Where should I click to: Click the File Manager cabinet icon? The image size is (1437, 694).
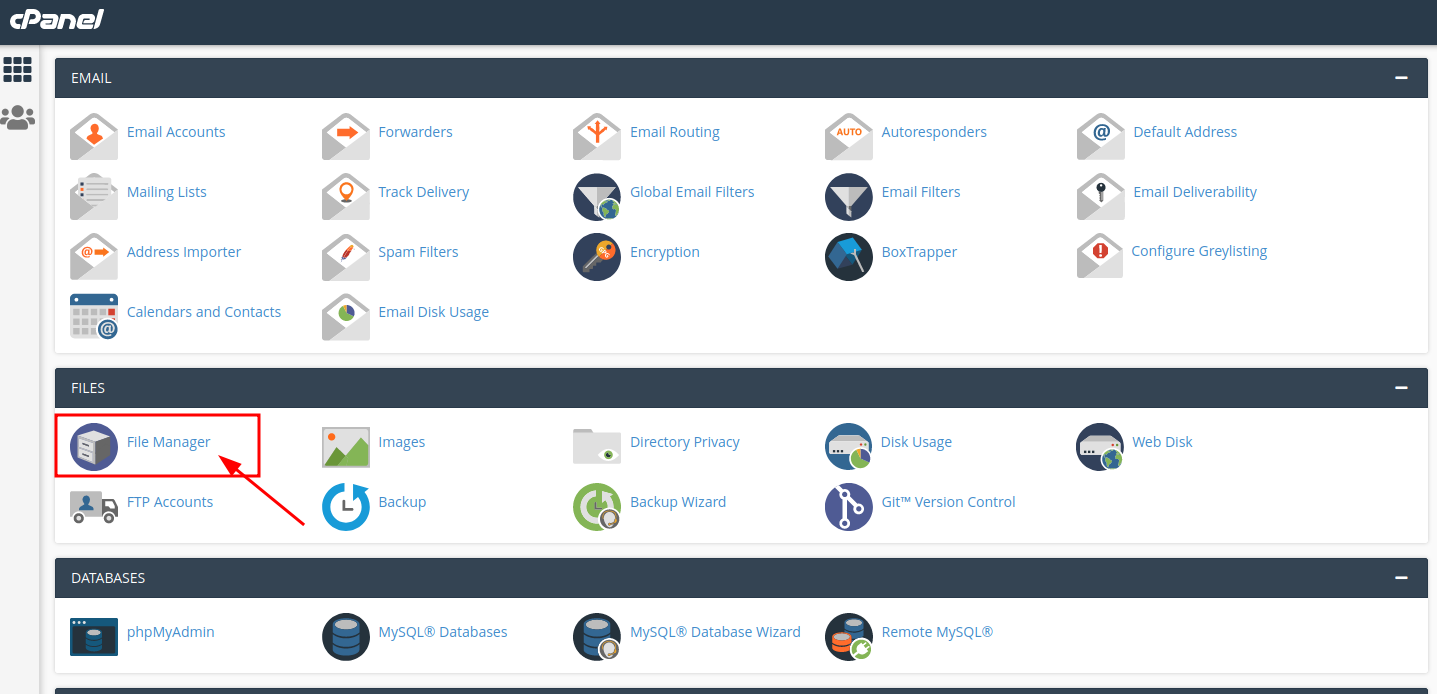94,447
